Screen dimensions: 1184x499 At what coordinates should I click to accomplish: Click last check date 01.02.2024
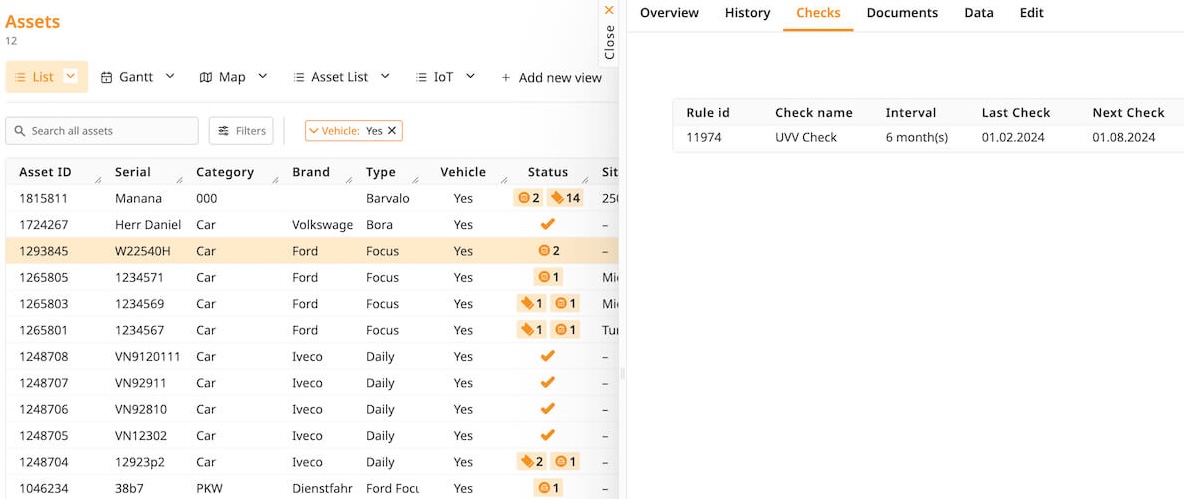click(1013, 138)
